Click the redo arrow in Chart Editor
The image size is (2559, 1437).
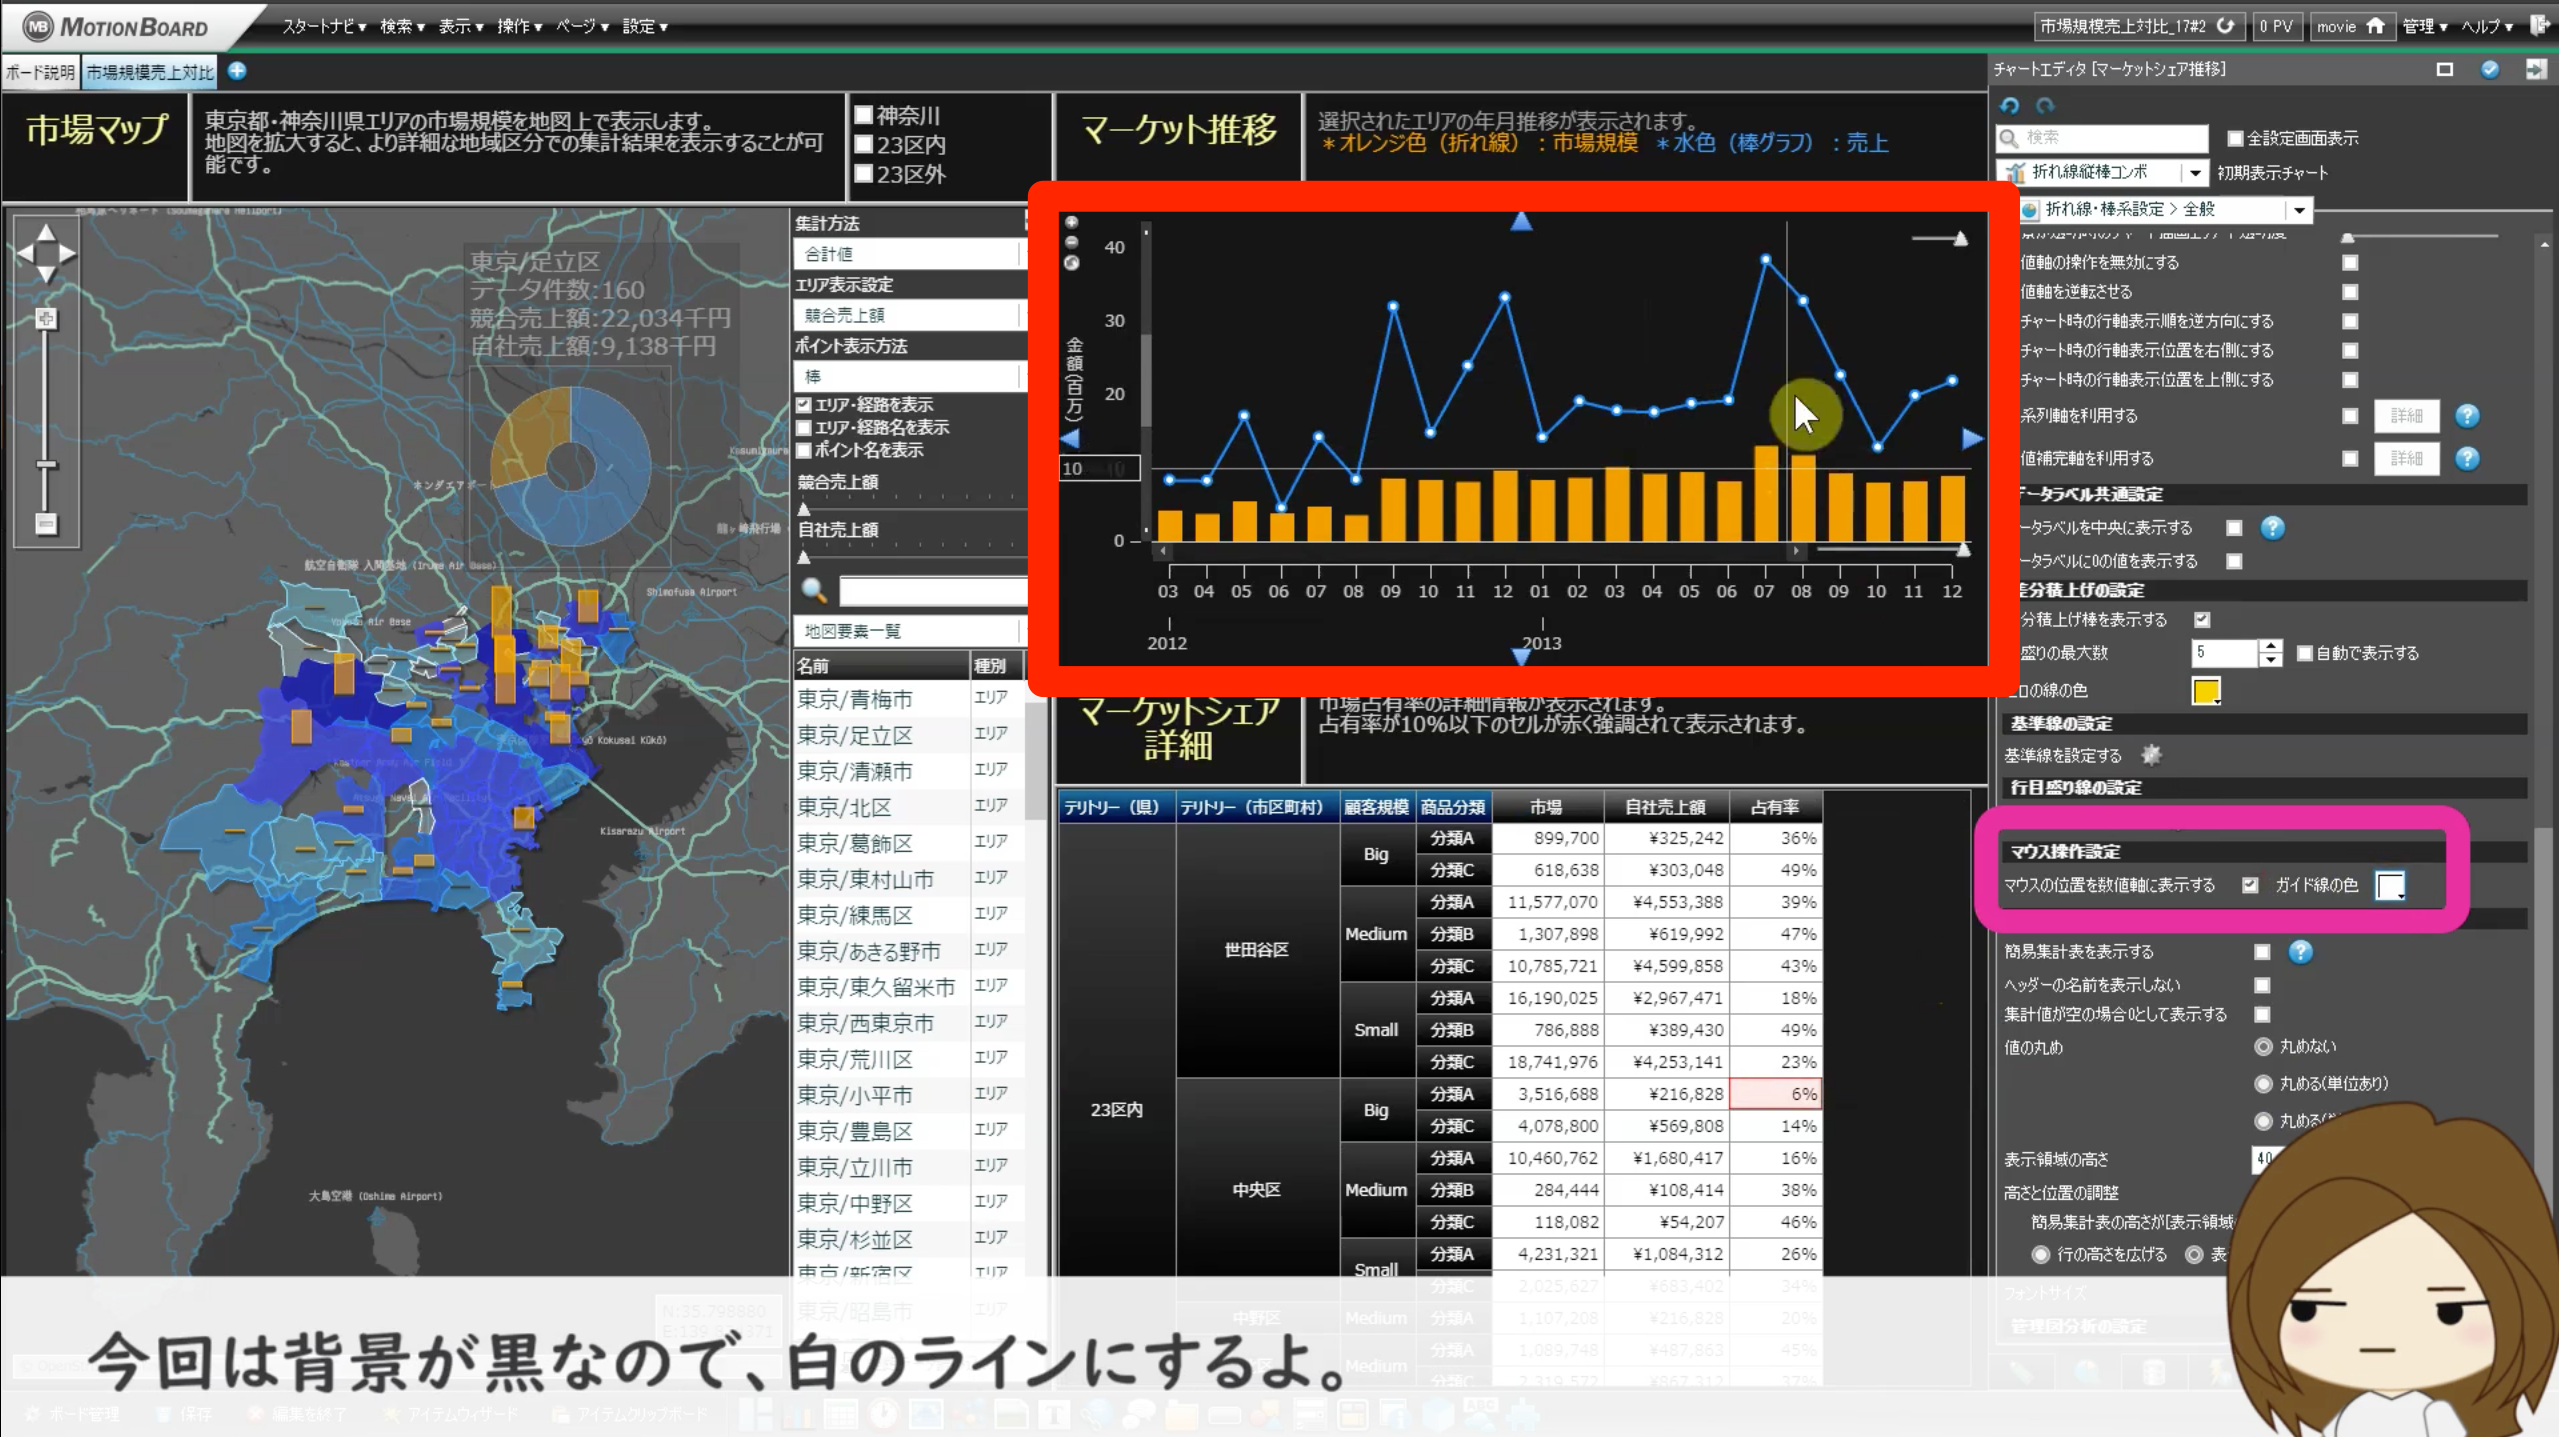(x=2045, y=105)
